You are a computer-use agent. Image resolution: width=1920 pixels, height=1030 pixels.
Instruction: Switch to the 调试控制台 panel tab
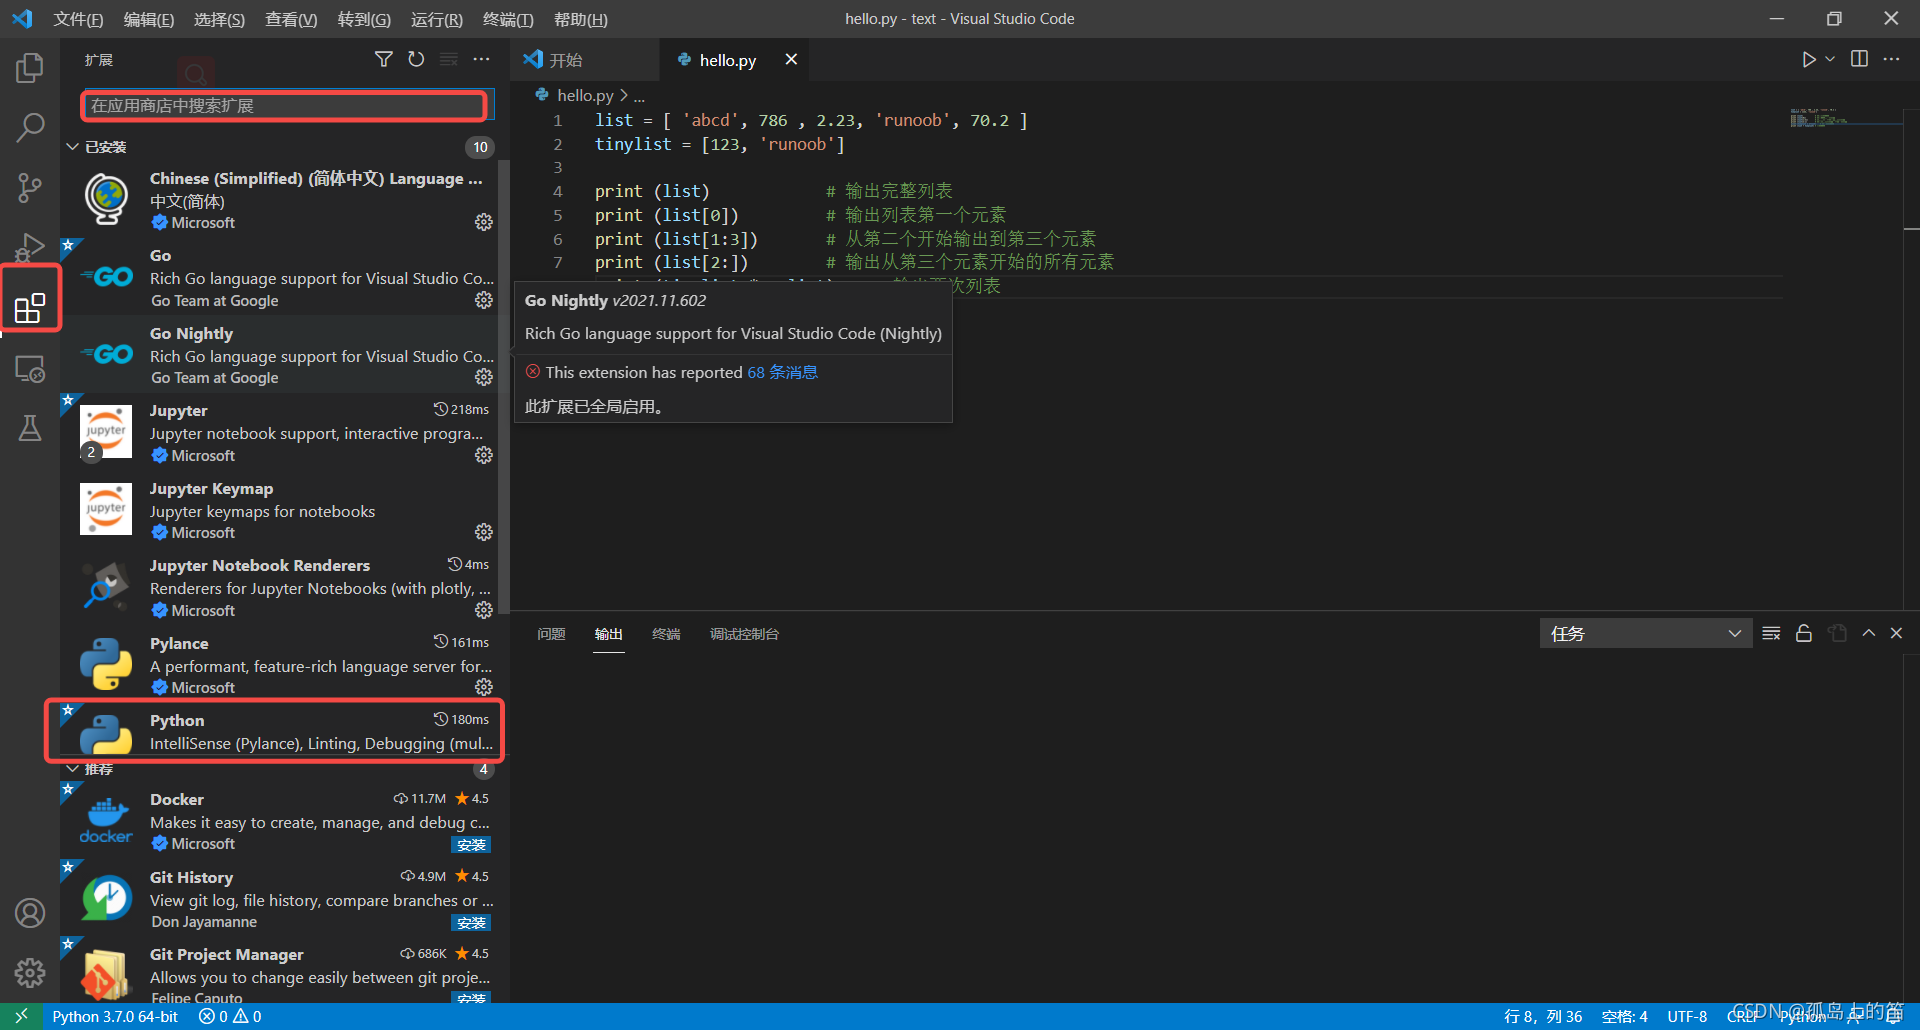click(x=744, y=634)
